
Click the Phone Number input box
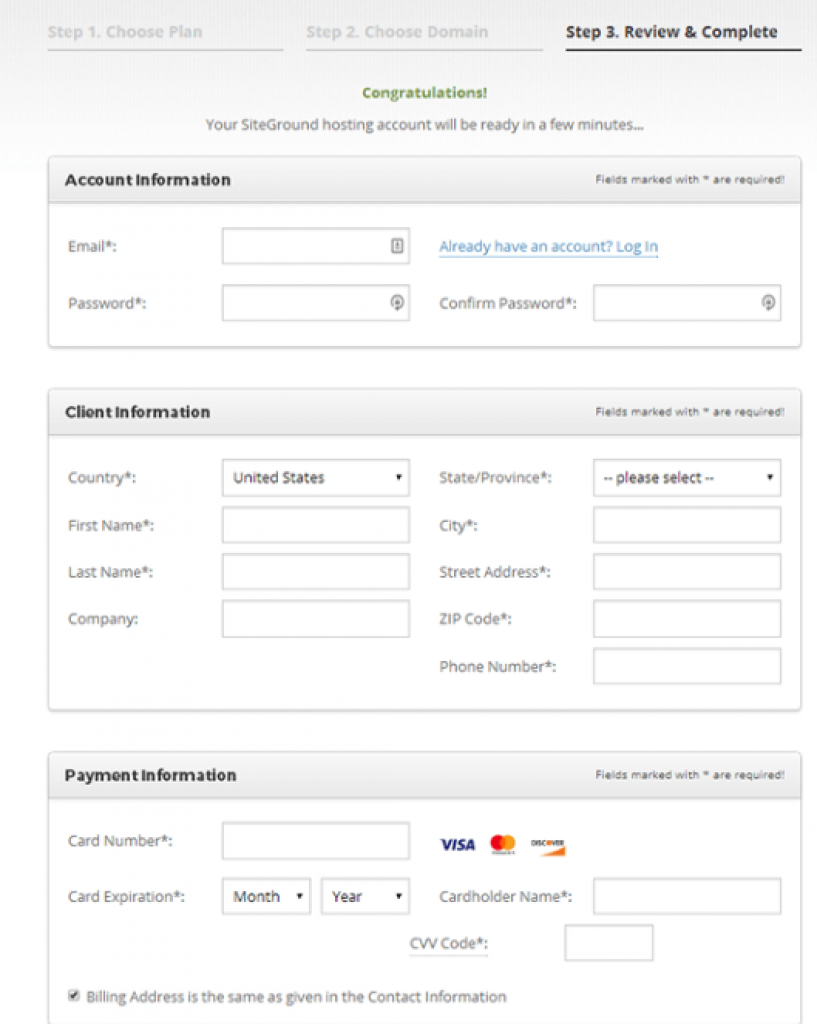687,665
